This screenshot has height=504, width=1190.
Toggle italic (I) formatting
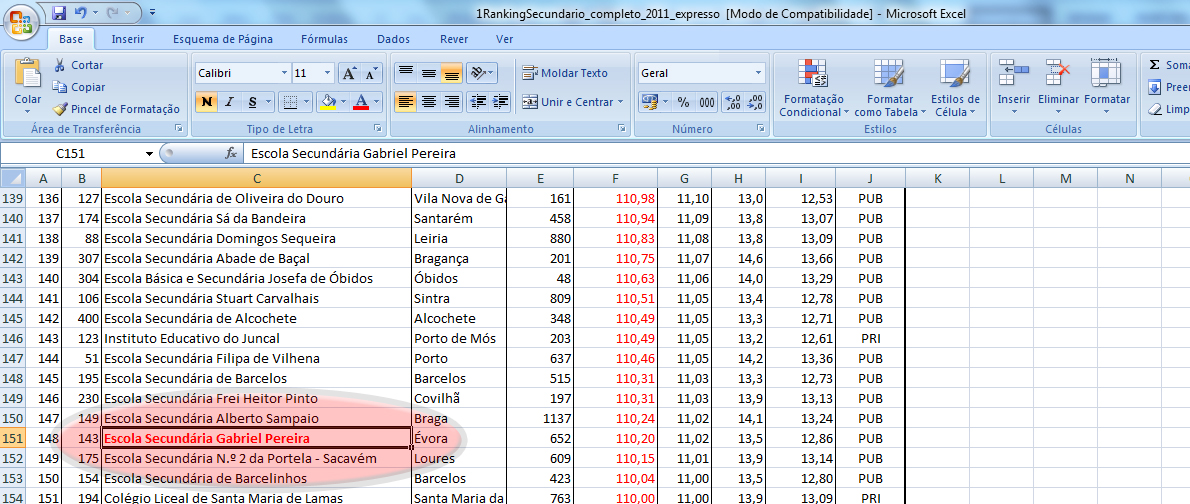coord(229,102)
